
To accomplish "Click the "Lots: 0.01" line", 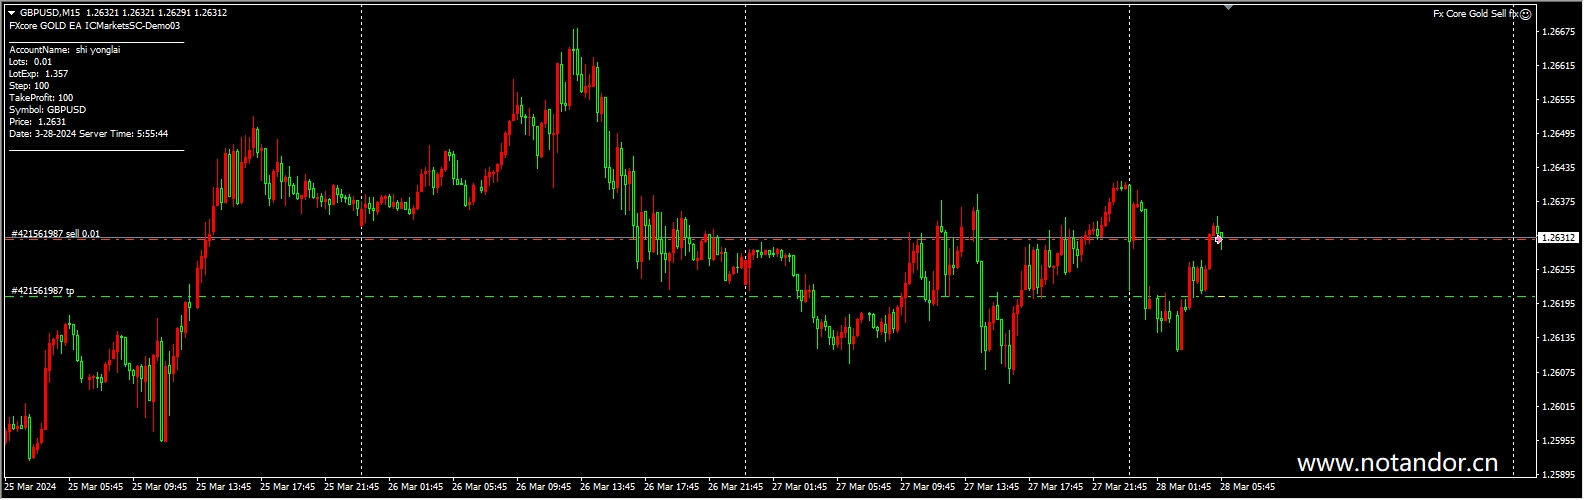I will tap(30, 62).
